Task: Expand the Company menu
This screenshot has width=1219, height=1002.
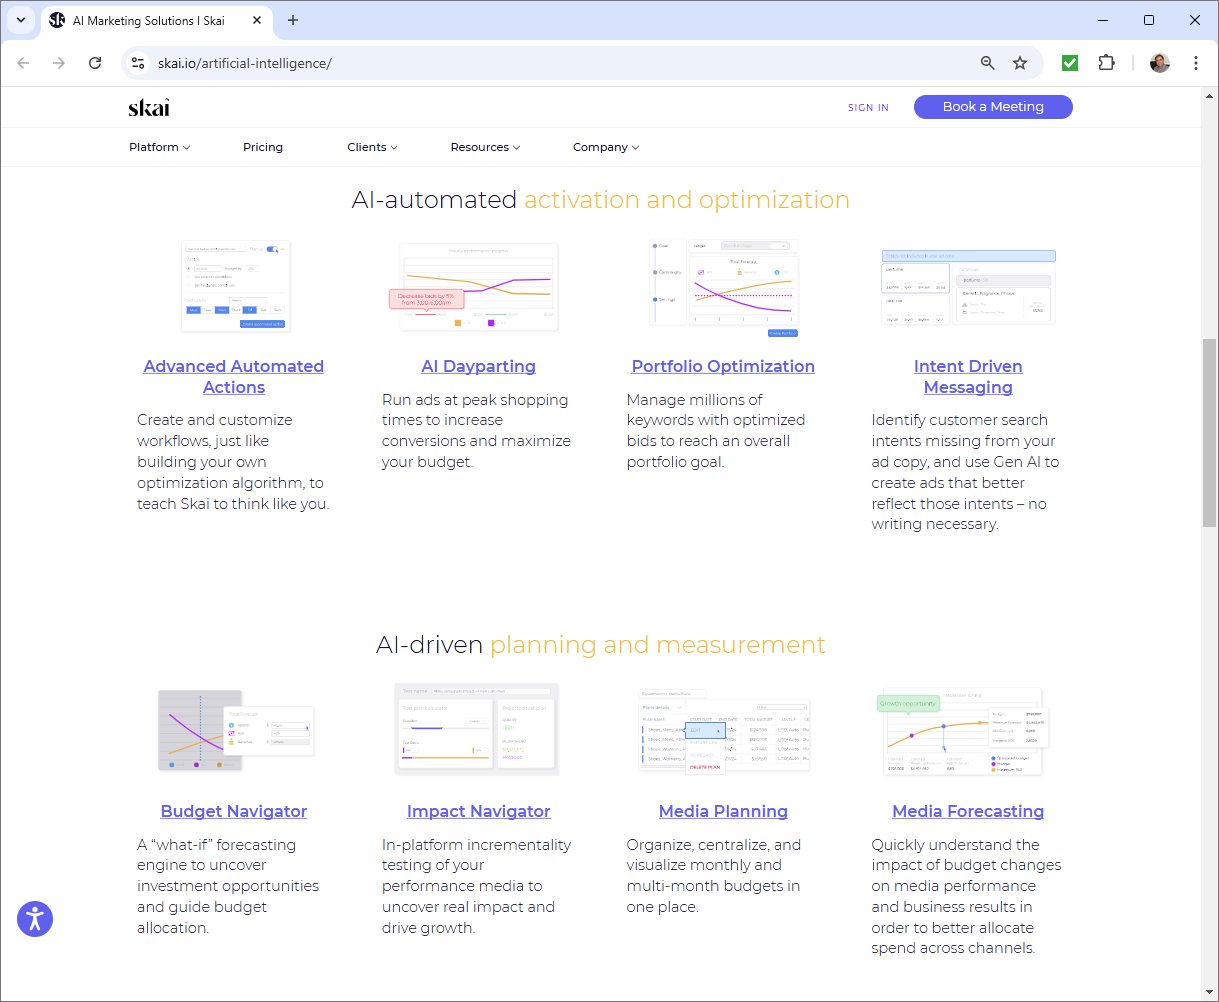Action: (x=606, y=147)
